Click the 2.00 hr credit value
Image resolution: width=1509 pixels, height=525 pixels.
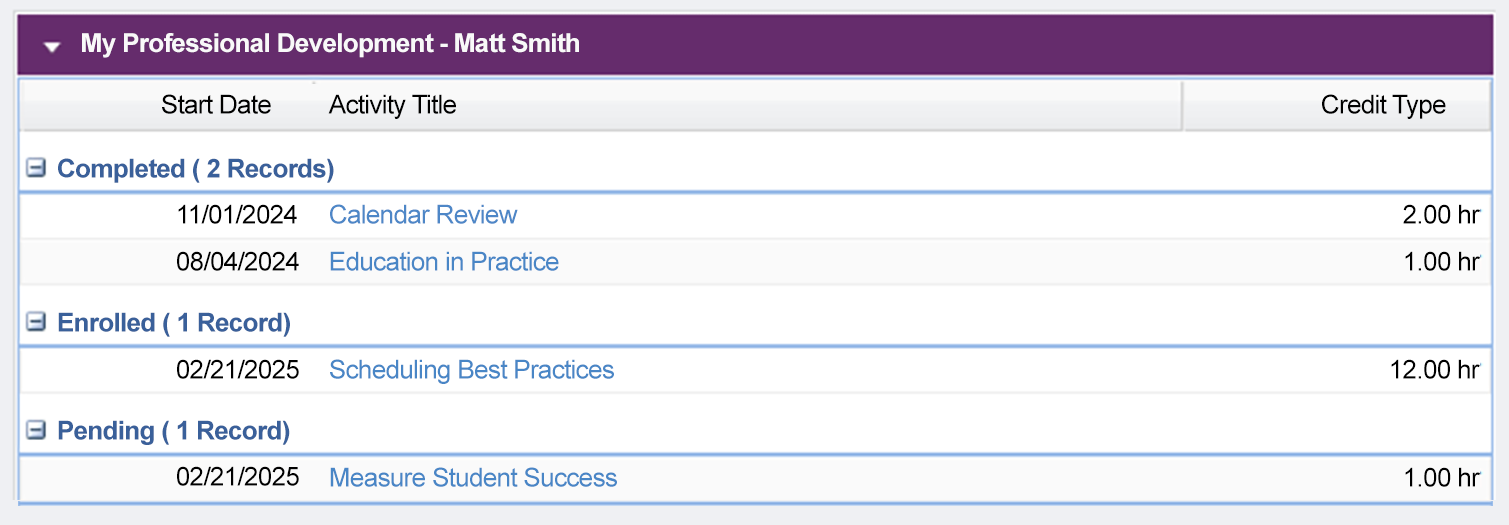pyautogui.click(x=1441, y=215)
